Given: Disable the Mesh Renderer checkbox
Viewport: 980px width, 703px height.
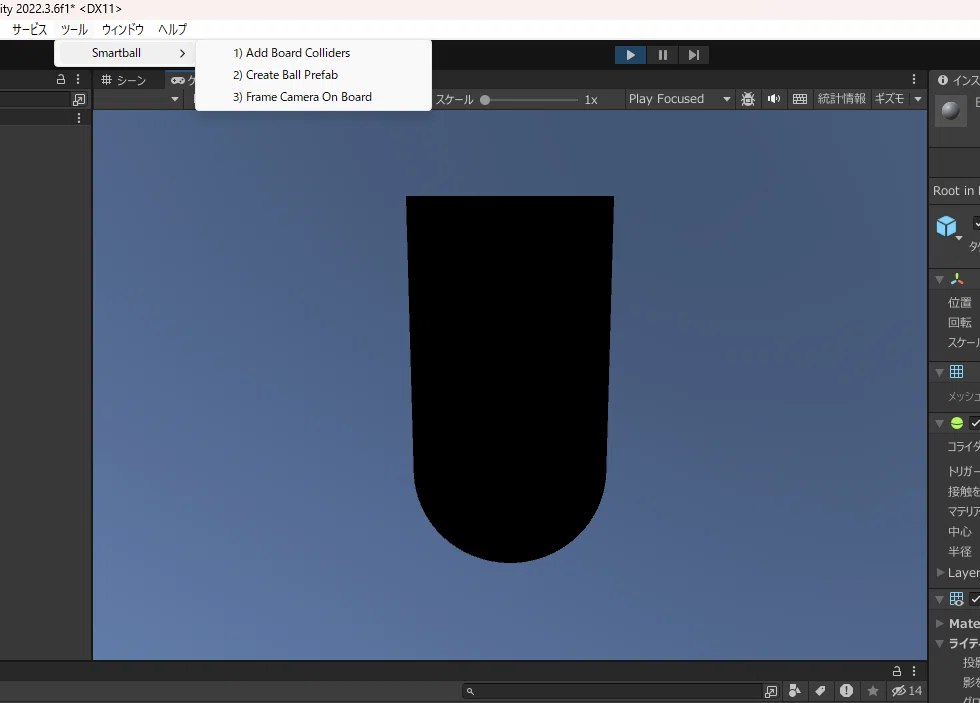Looking at the screenshot, I should (x=975, y=599).
